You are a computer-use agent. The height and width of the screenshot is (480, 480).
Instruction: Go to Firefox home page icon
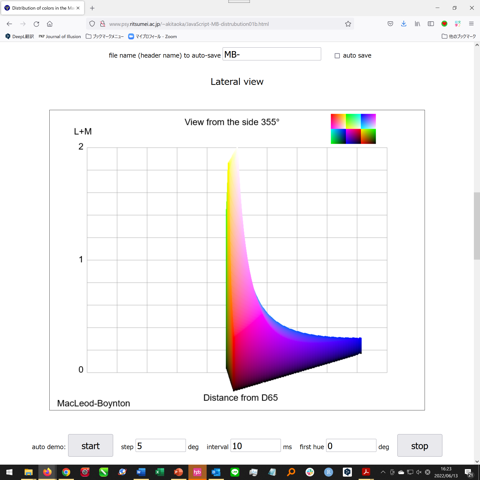point(50,24)
